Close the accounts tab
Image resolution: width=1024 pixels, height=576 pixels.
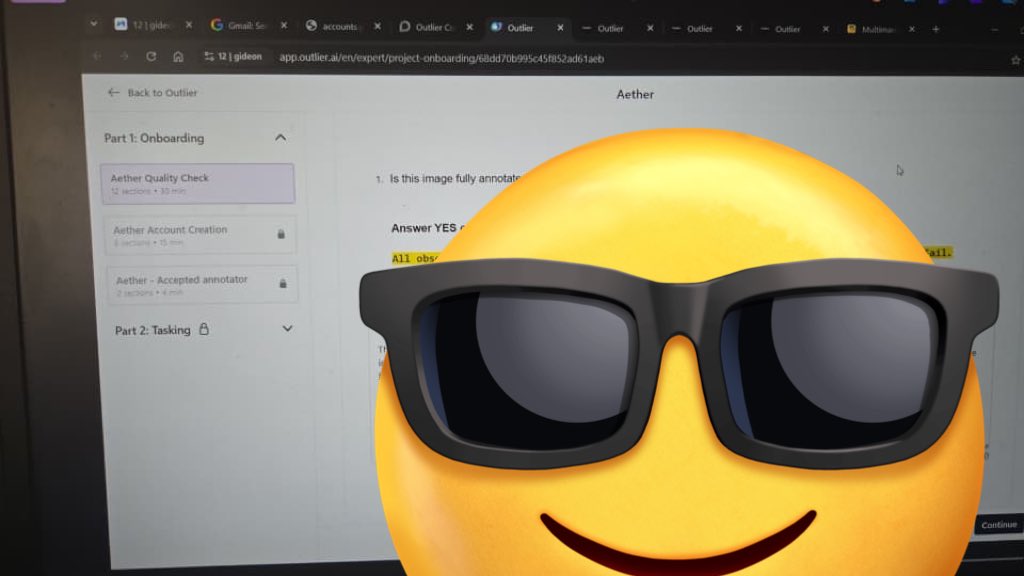(377, 26)
